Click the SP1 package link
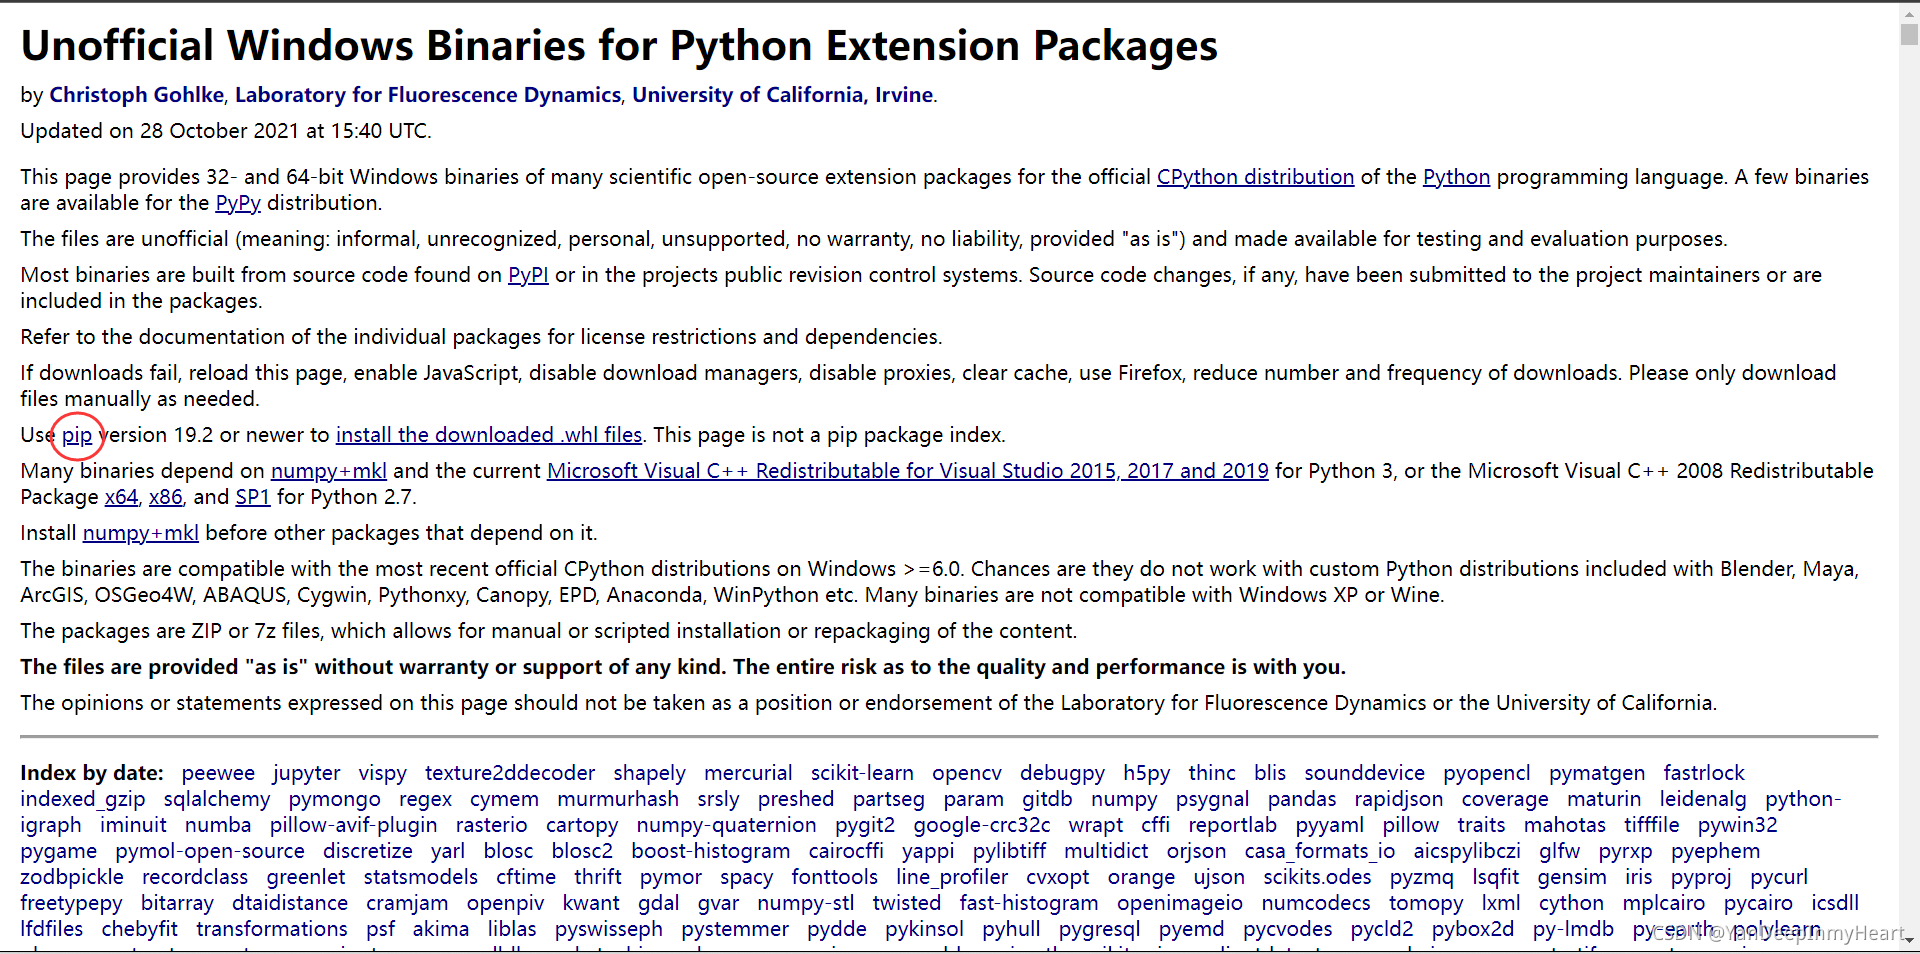 [x=253, y=497]
